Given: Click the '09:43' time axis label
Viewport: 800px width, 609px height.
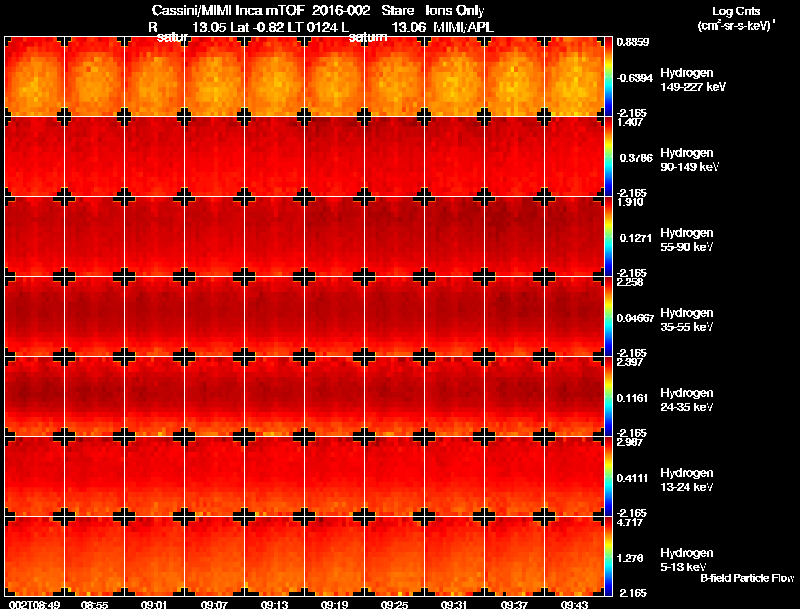Looking at the screenshot, I should pyautogui.click(x=574, y=604).
